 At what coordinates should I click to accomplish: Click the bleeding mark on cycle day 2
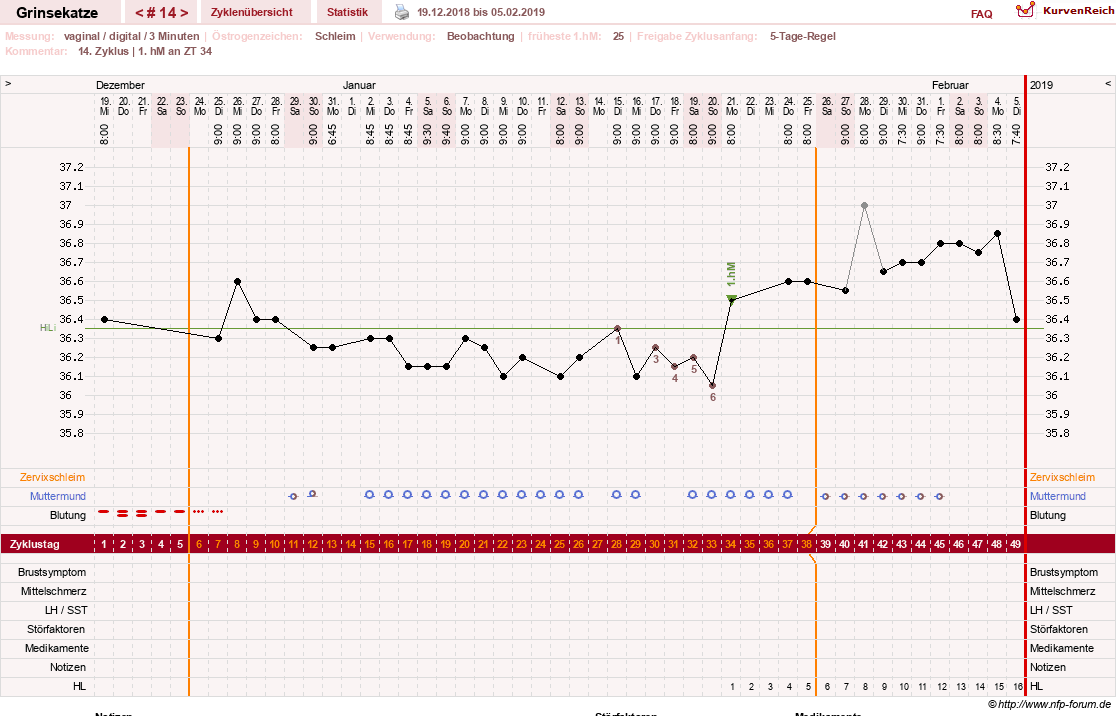point(123,512)
